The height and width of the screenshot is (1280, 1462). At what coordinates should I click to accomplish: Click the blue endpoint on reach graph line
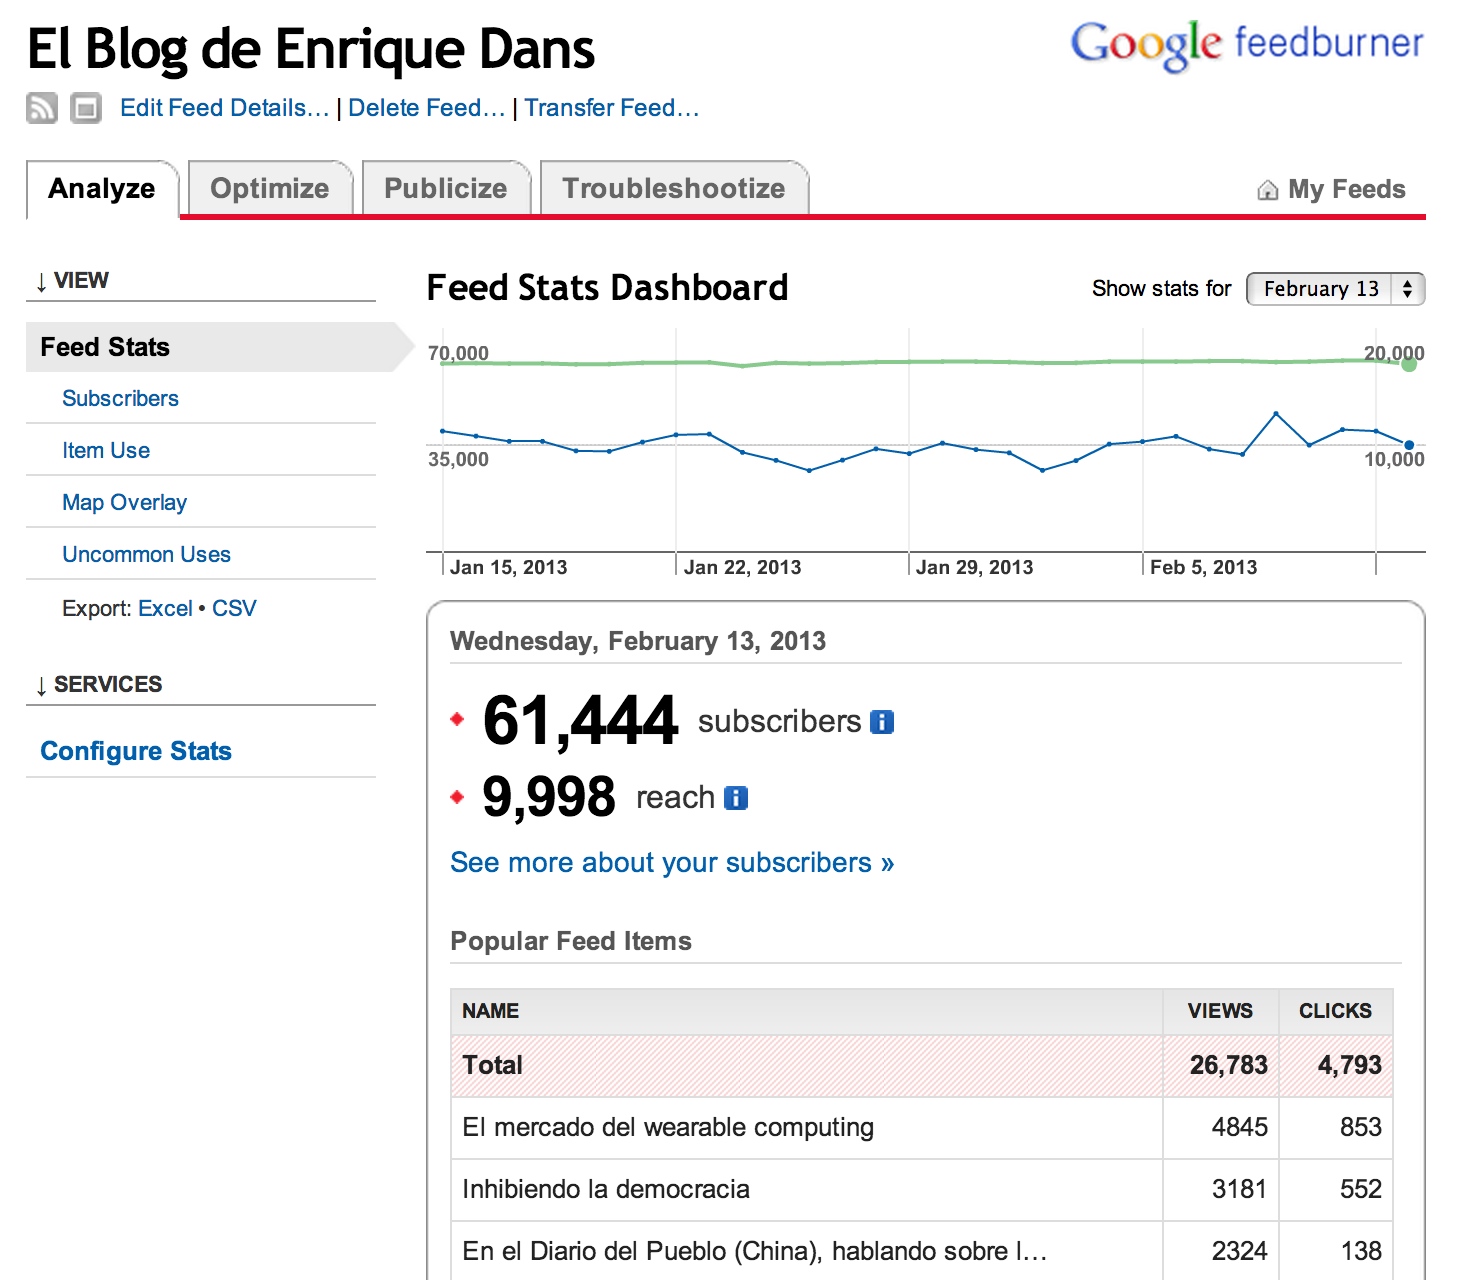pos(1408,445)
